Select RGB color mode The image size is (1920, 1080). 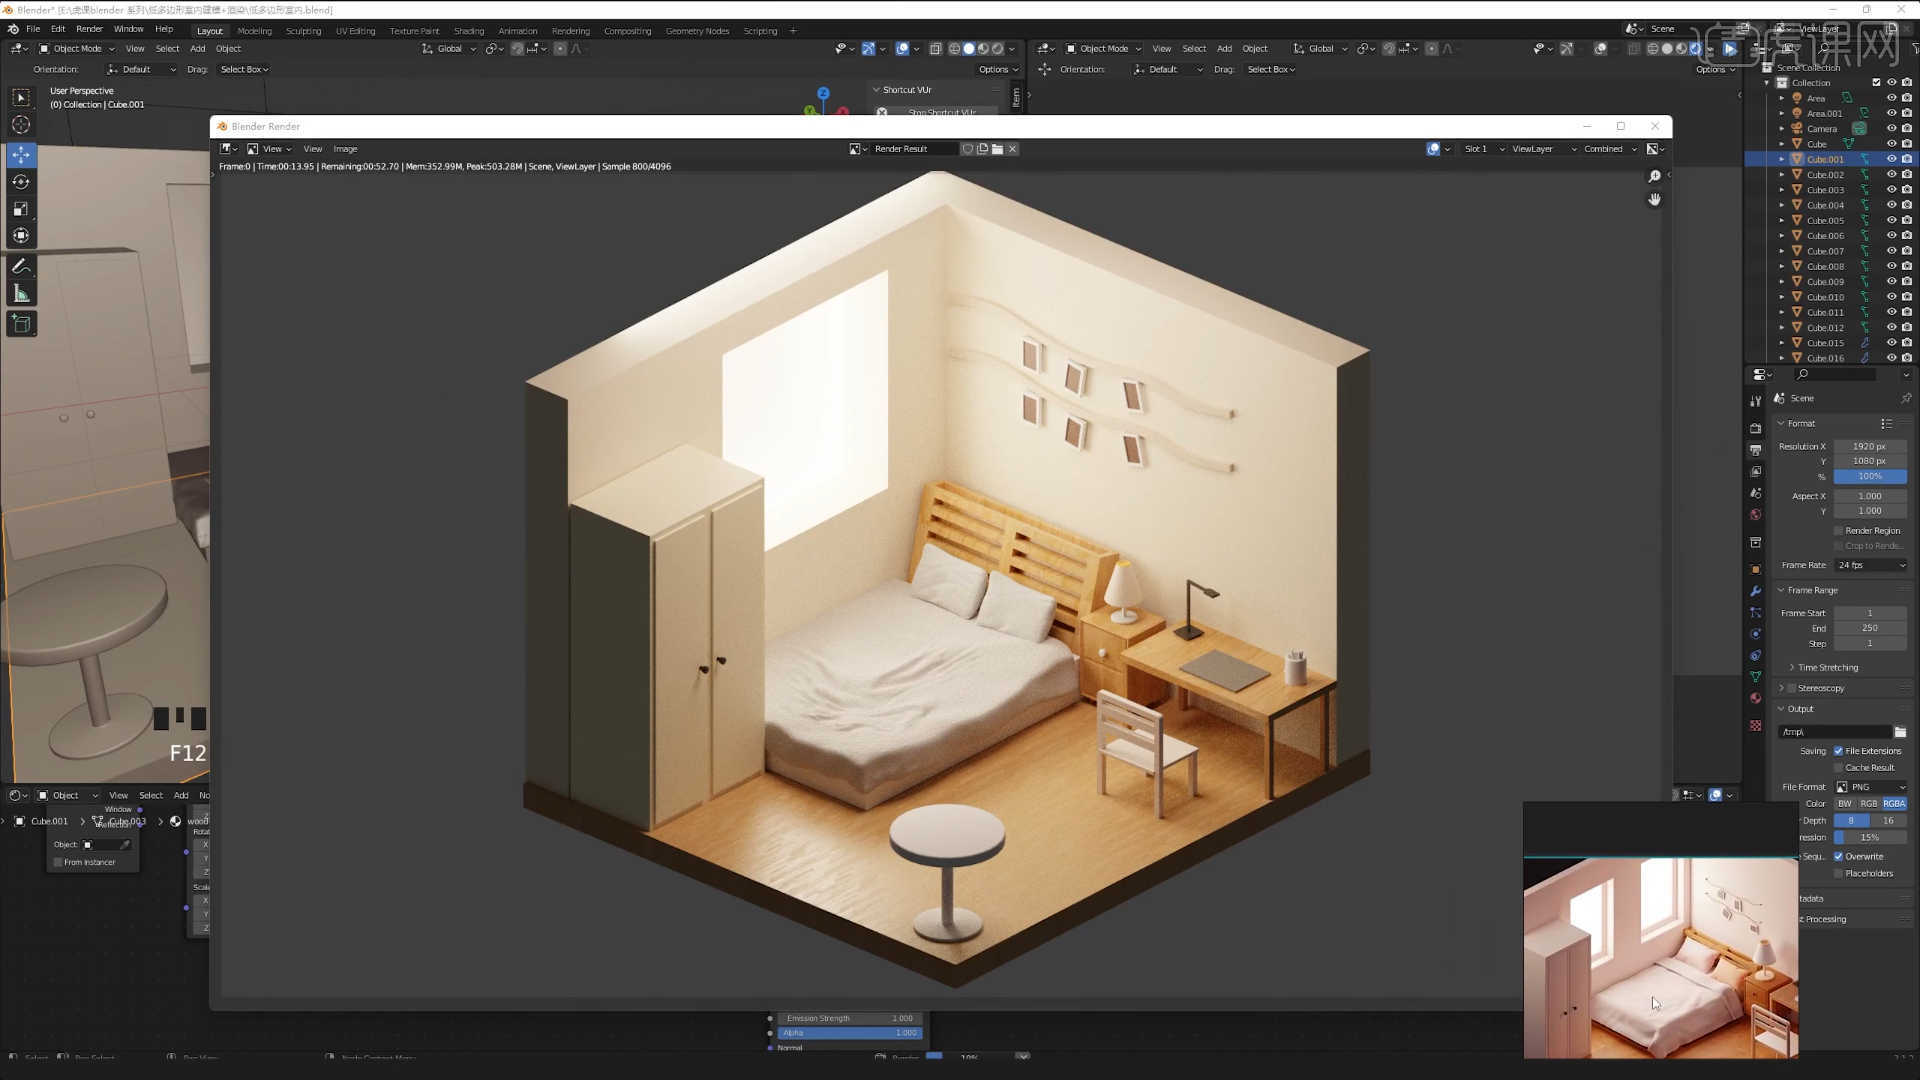1869,804
